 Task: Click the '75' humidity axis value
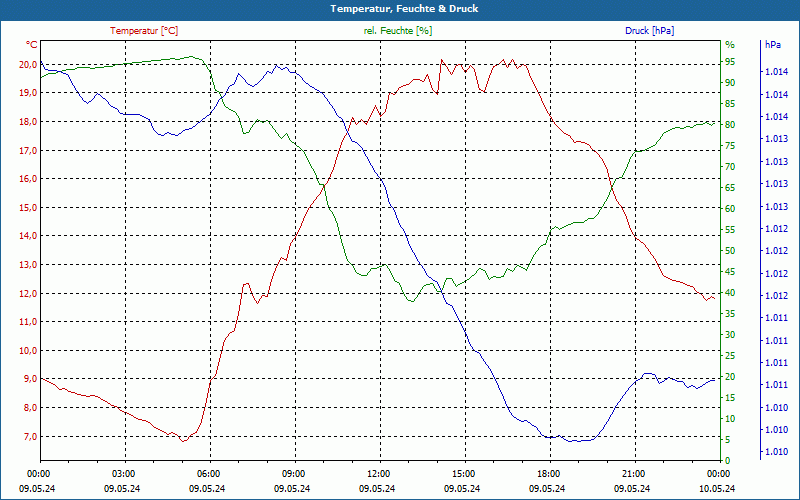click(x=730, y=146)
